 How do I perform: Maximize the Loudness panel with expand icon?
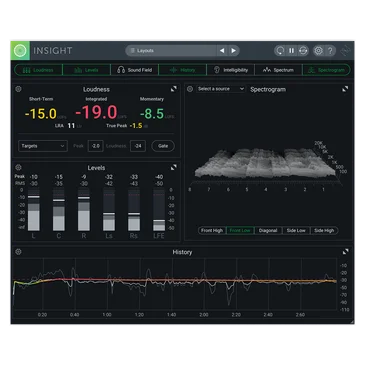[x=174, y=89]
